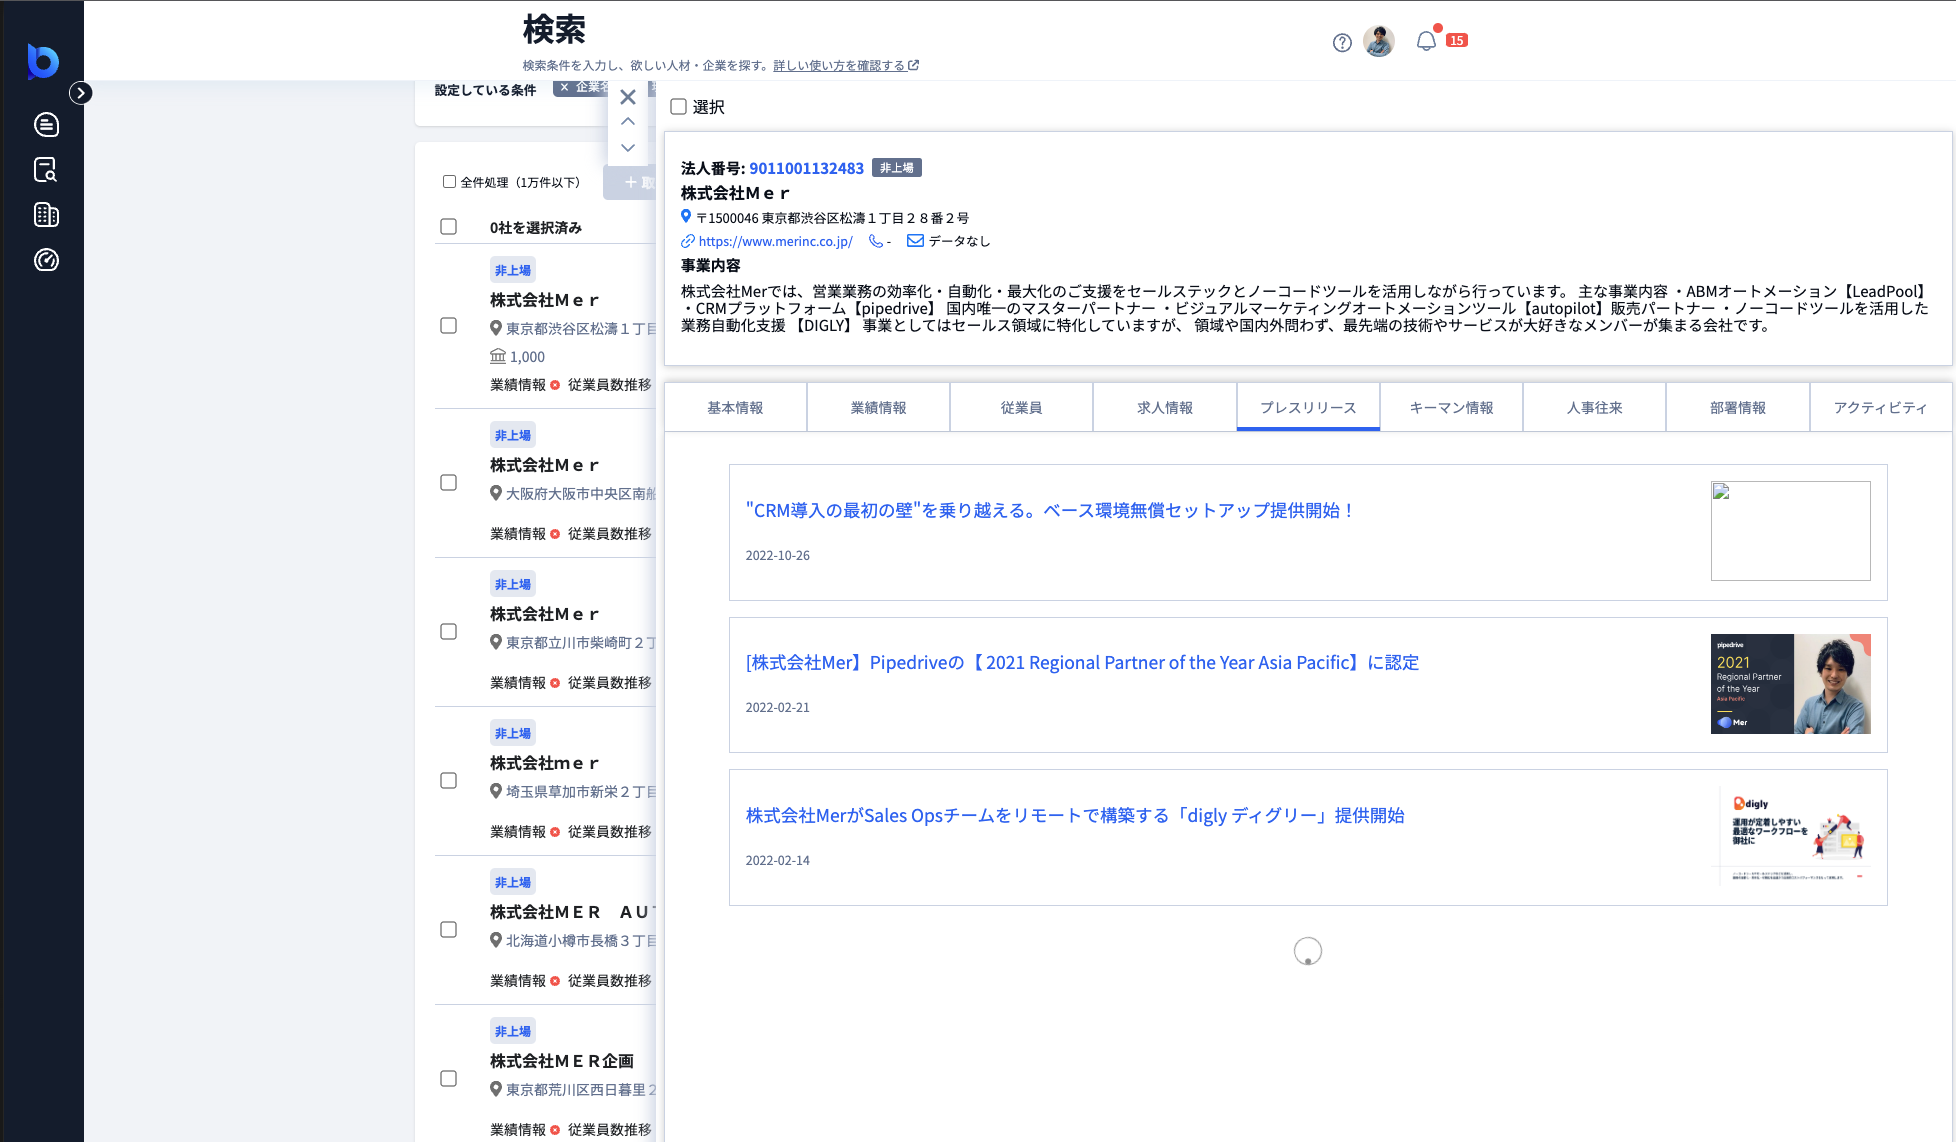1956x1142 pixels.
Task: Click the location pin beside the Shibuya address
Action: [x=685, y=217]
